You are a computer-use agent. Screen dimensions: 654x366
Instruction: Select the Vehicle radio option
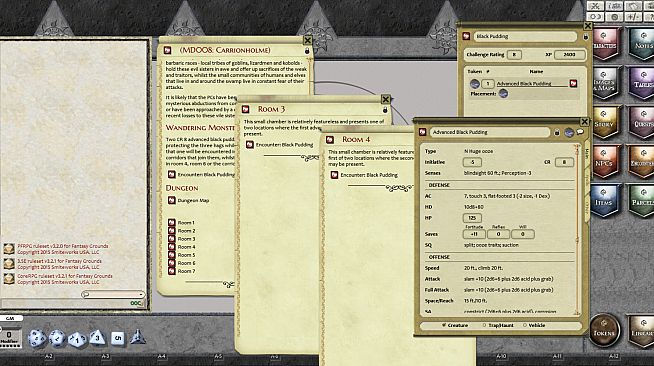tap(534, 325)
